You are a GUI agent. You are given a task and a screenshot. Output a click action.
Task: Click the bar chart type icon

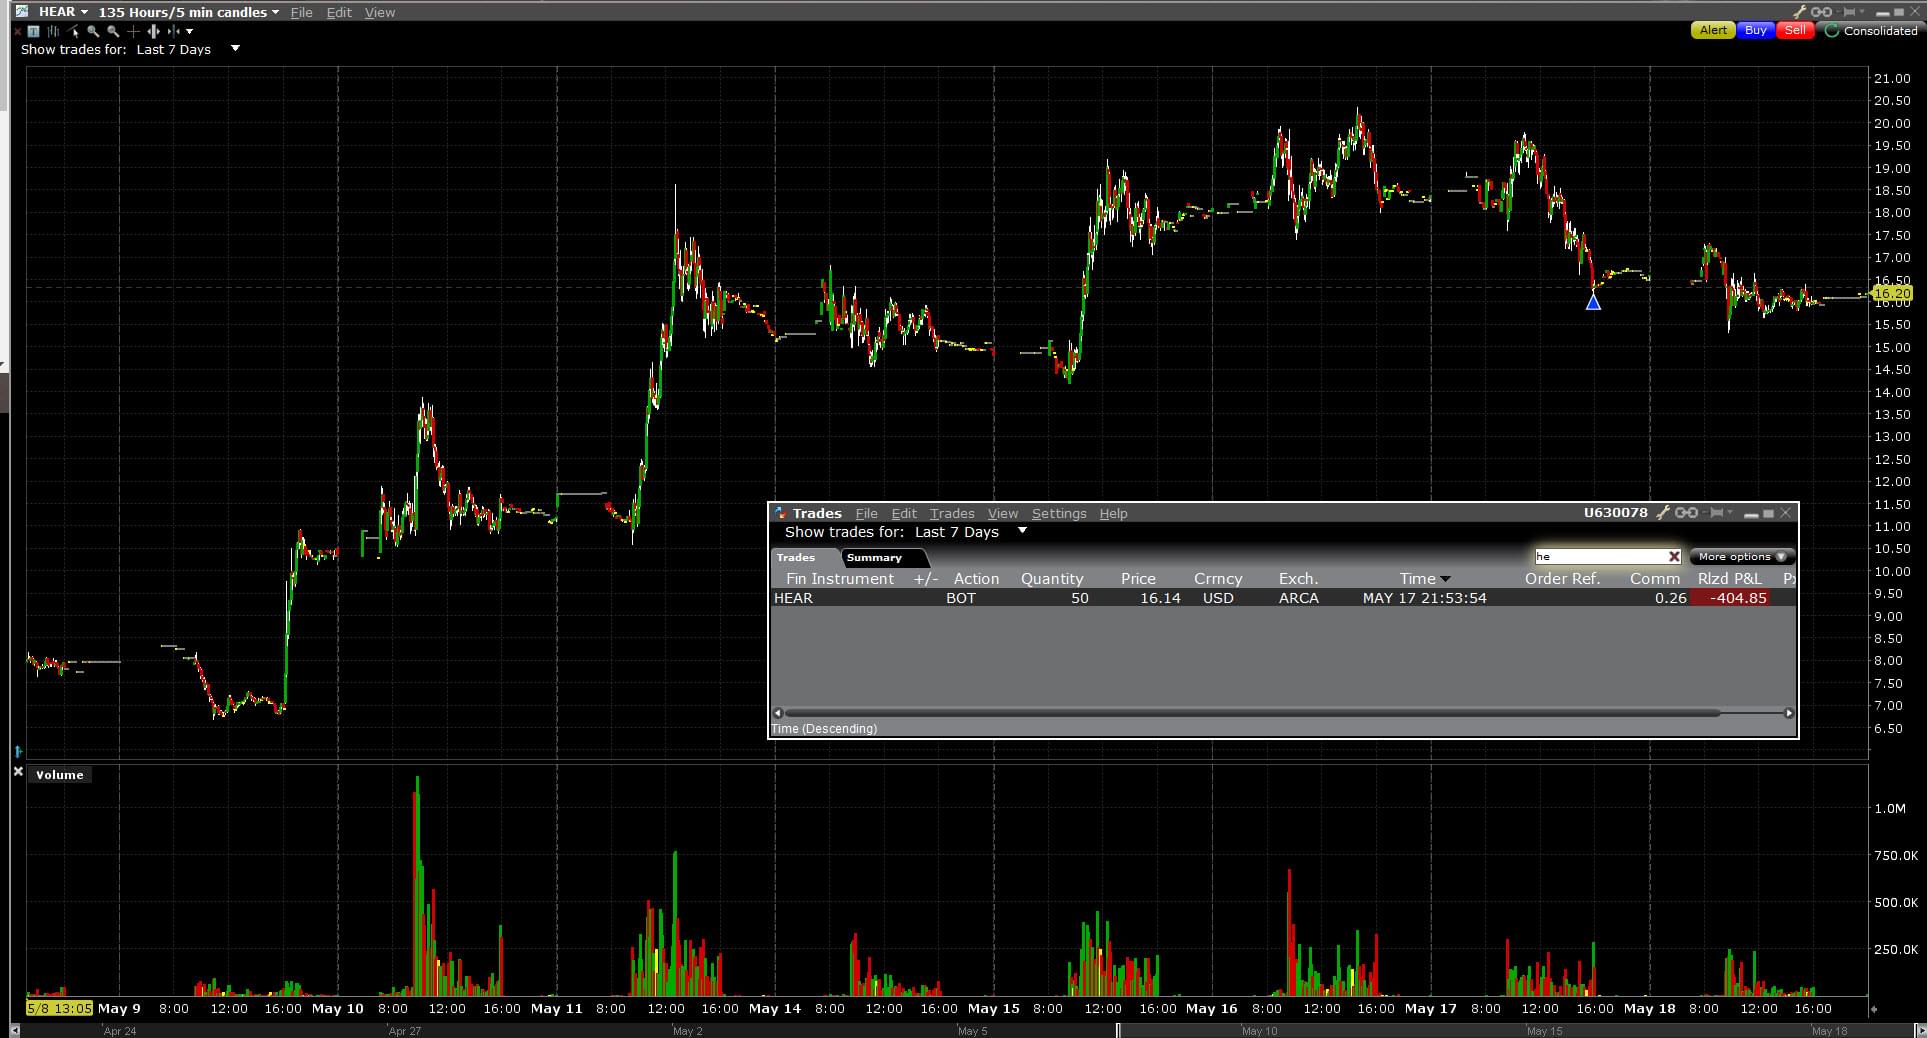click(x=53, y=31)
